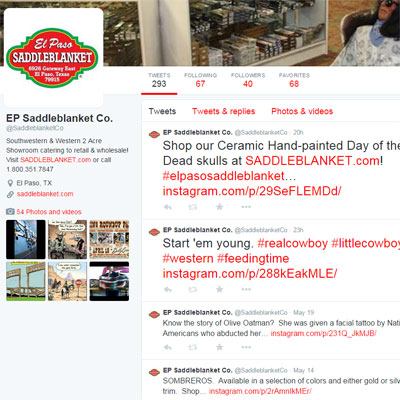Image resolution: width=400 pixels, height=400 pixels.
Task: Open more options on 'Start 'em young' tweet
Action: tap(246, 289)
